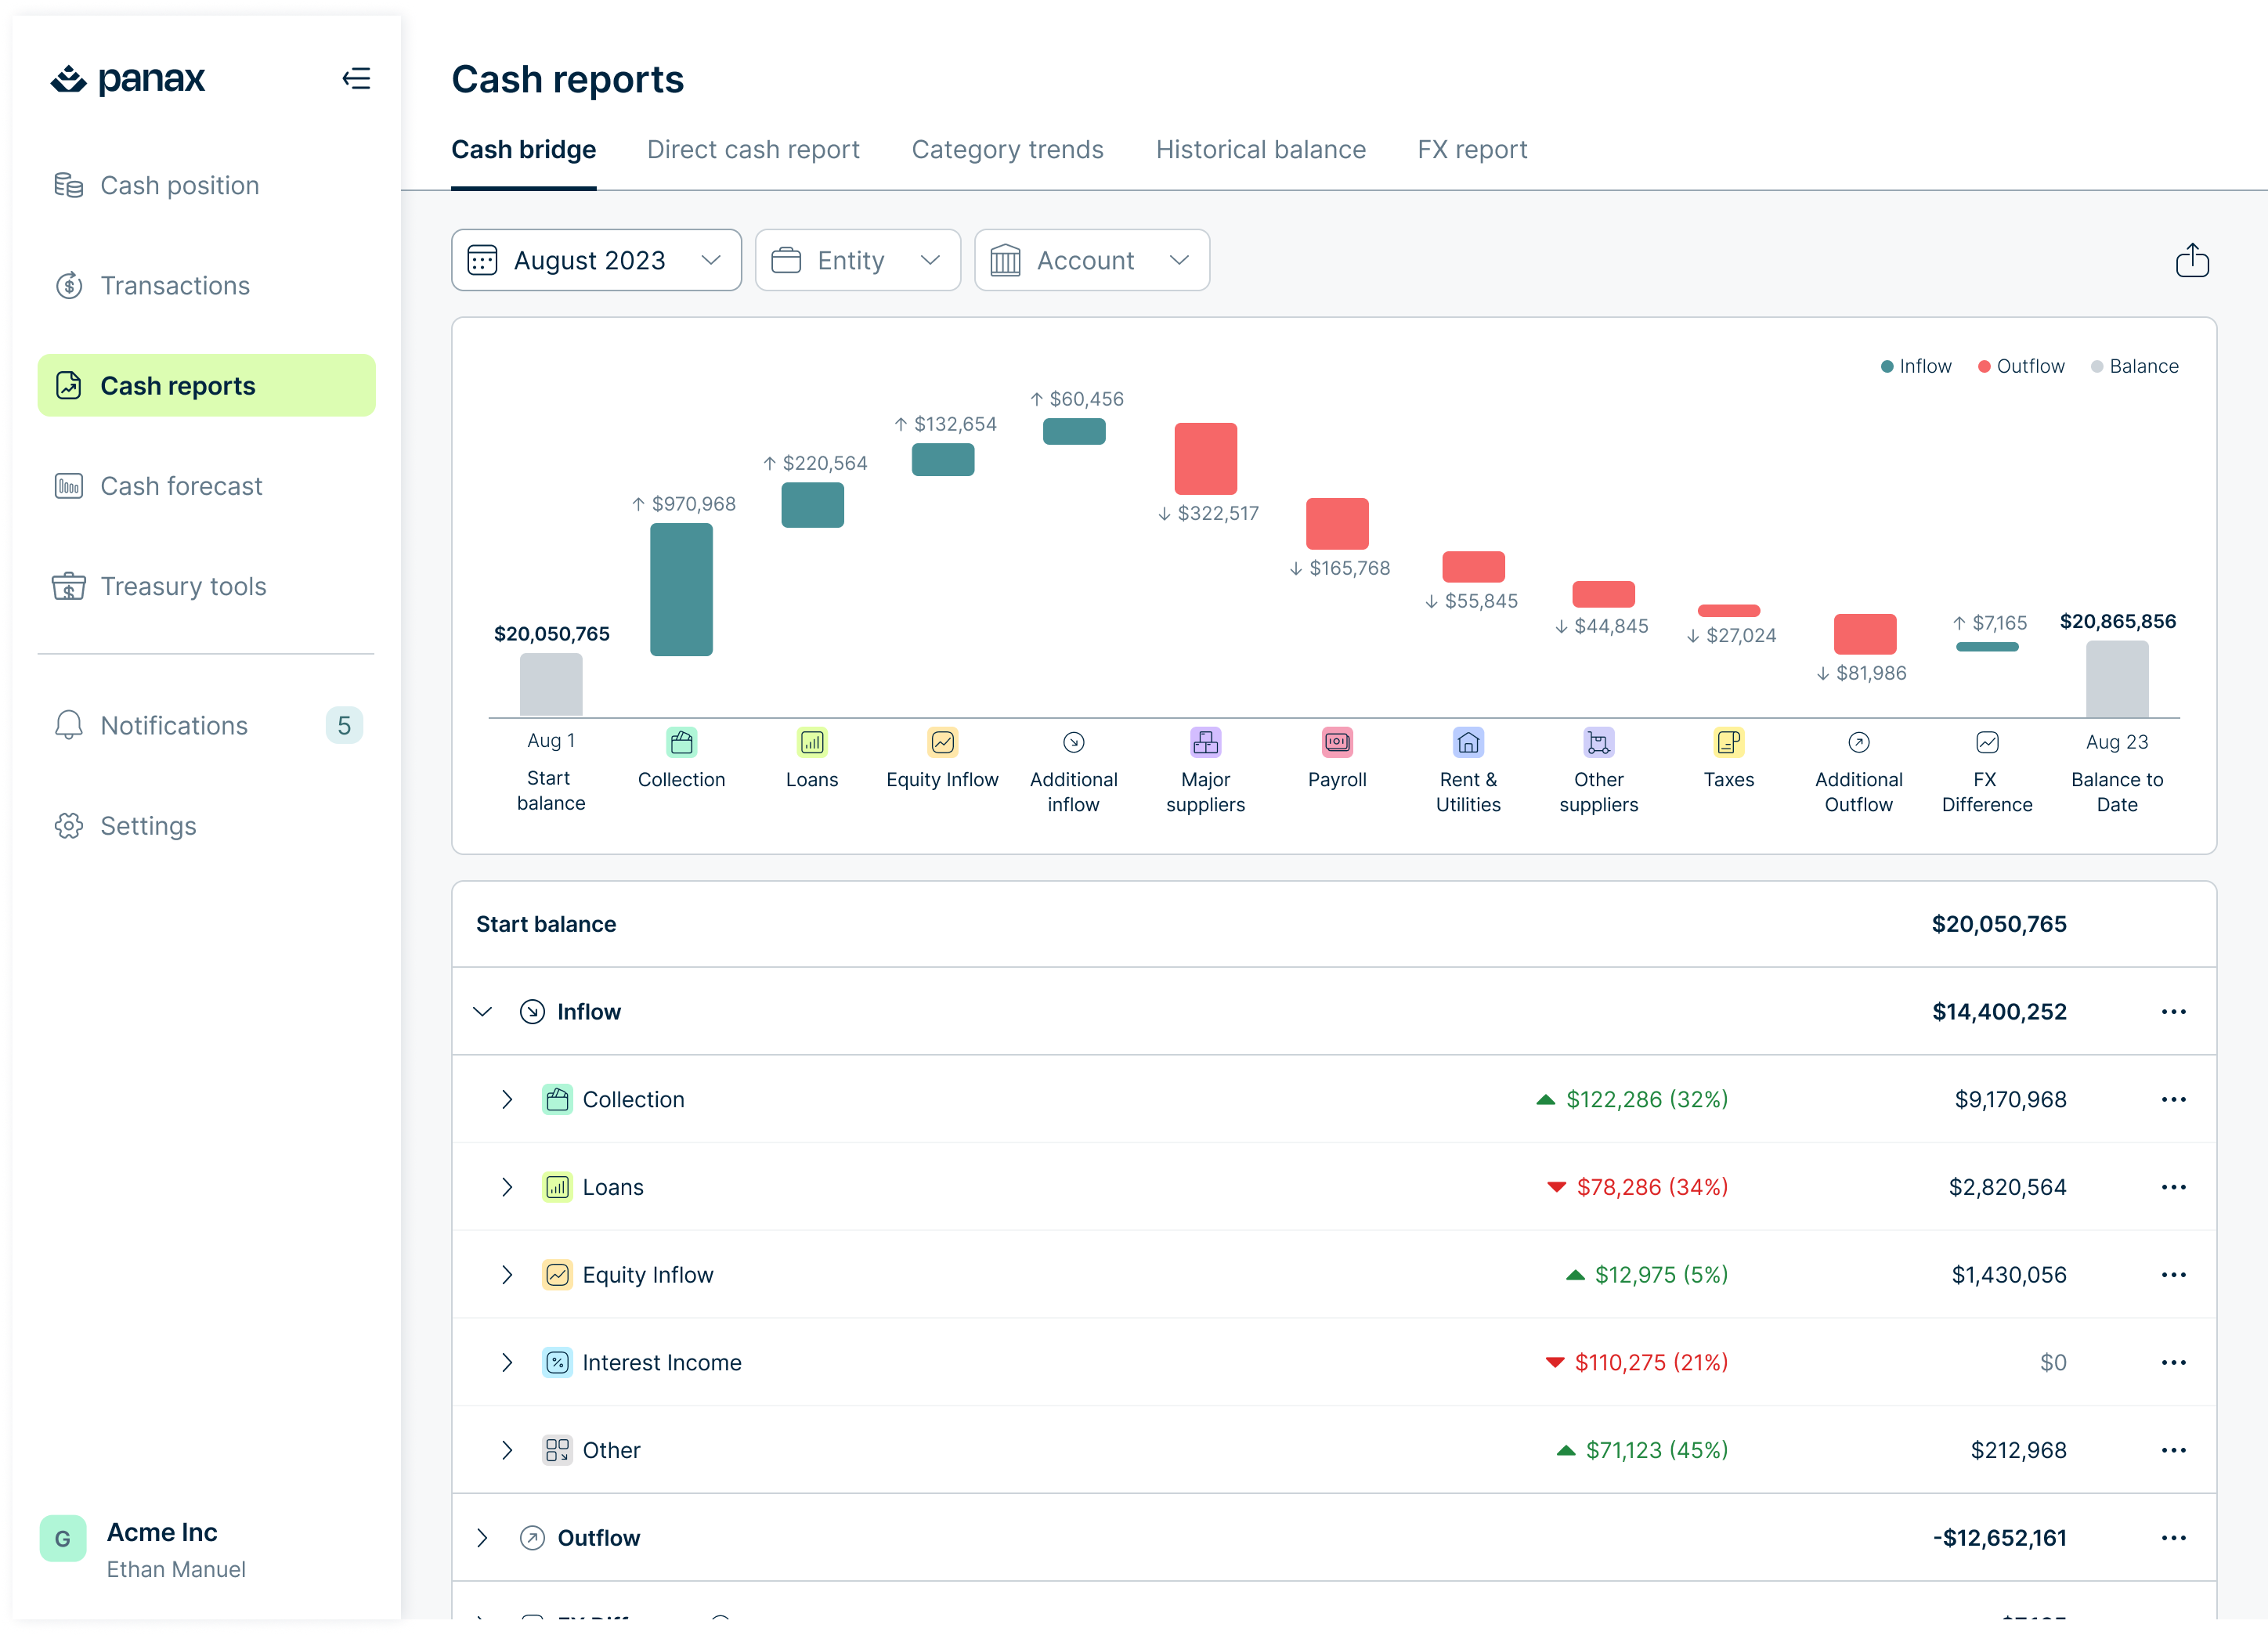This screenshot has height=1635, width=2268.
Task: Open the August 2023 date picker
Action: [596, 260]
